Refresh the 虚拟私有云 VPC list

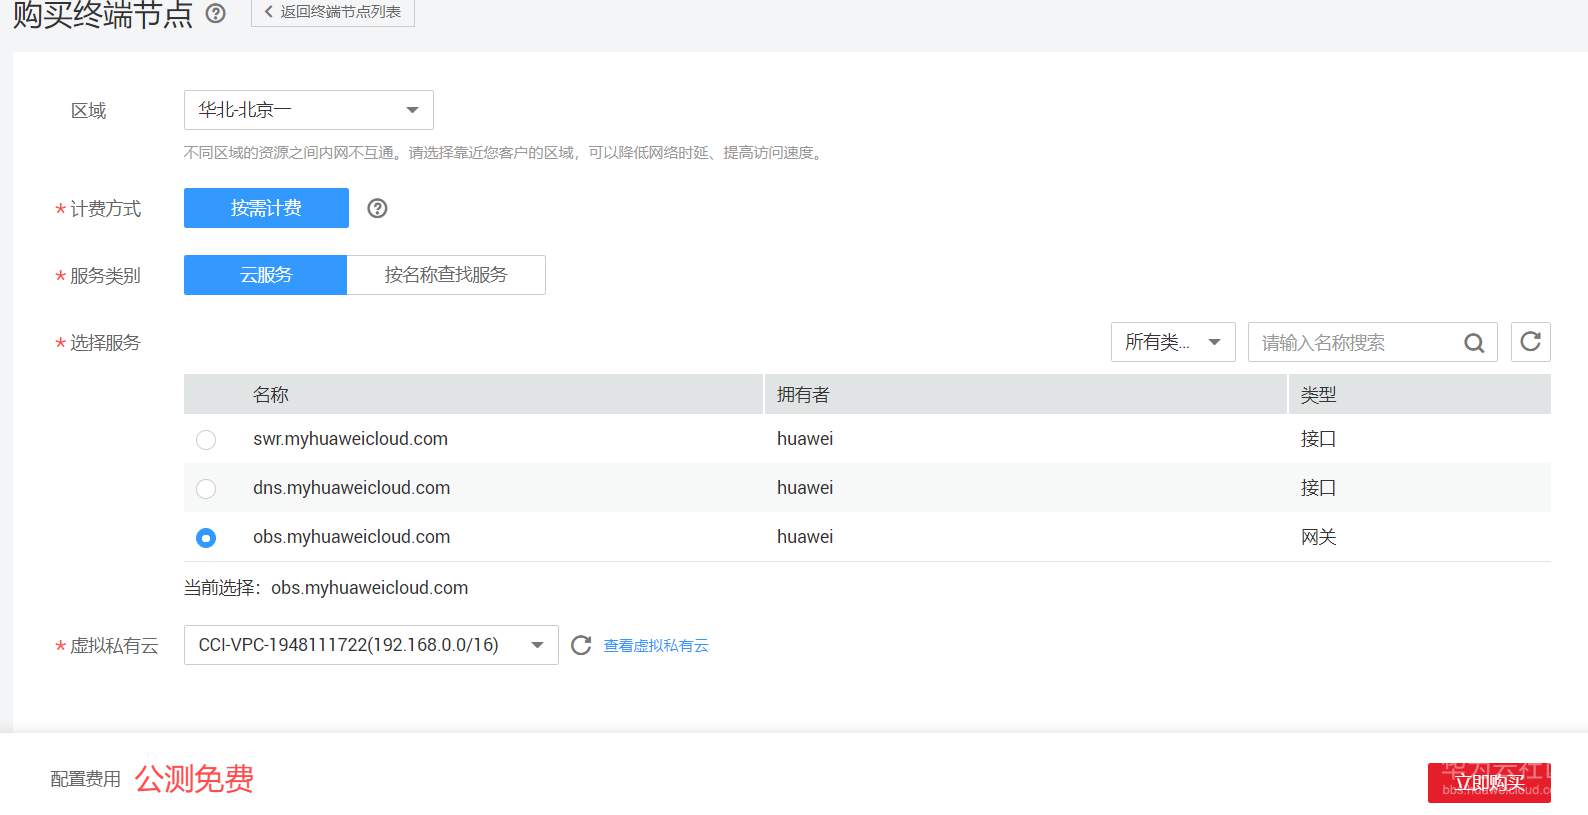pos(581,645)
